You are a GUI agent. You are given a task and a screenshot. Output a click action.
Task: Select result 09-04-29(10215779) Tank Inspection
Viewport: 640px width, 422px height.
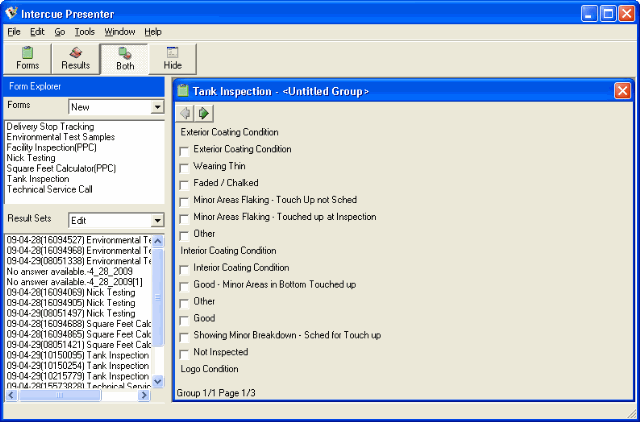pyautogui.click(x=78, y=376)
